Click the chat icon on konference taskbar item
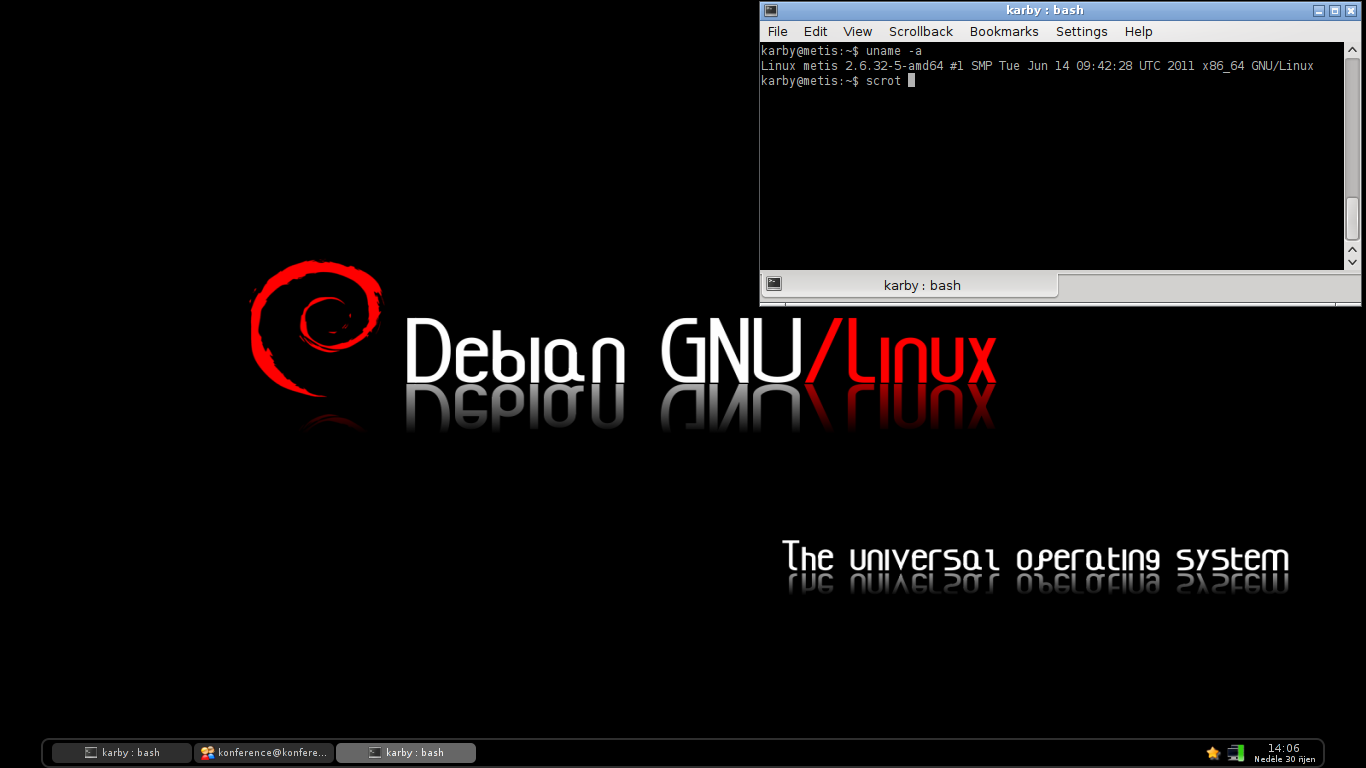 (x=207, y=753)
